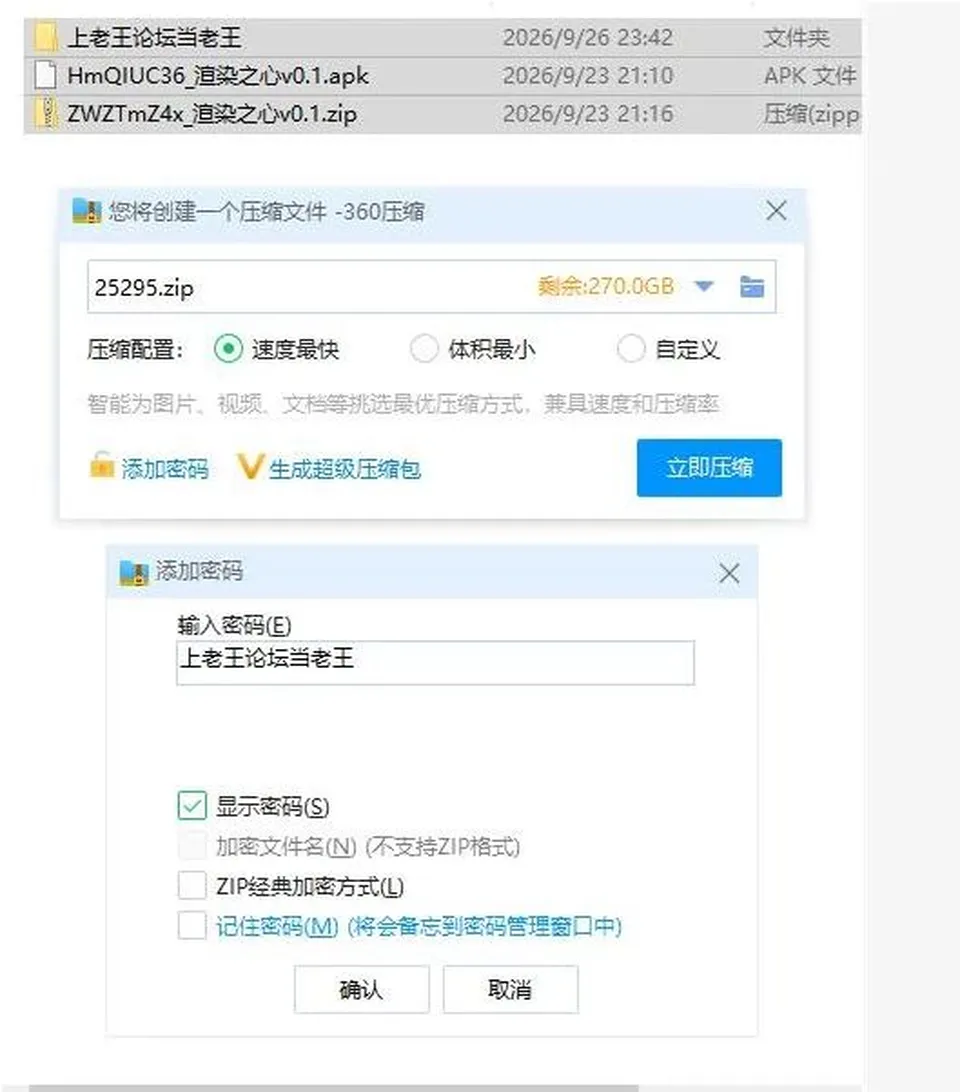960x1092 pixels.
Task: Select the folder row 上老王论坛当老王
Action: point(442,38)
